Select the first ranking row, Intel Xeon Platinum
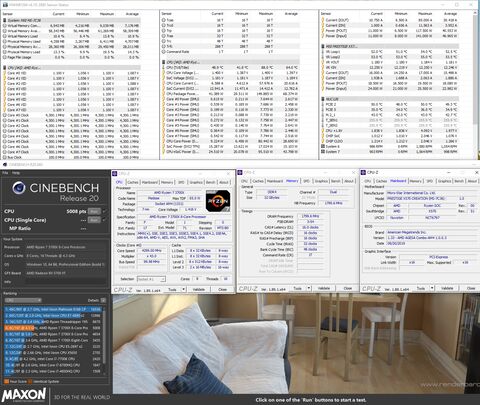Screen dimensions: 480x405 [x=53, y=309]
